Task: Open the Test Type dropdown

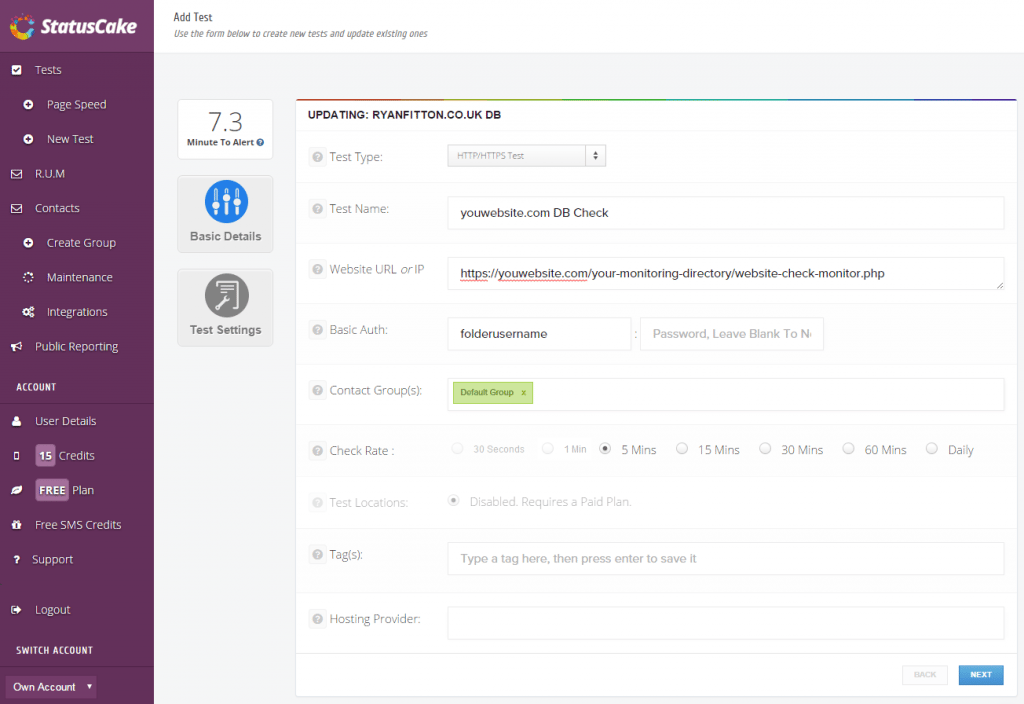Action: click(526, 155)
